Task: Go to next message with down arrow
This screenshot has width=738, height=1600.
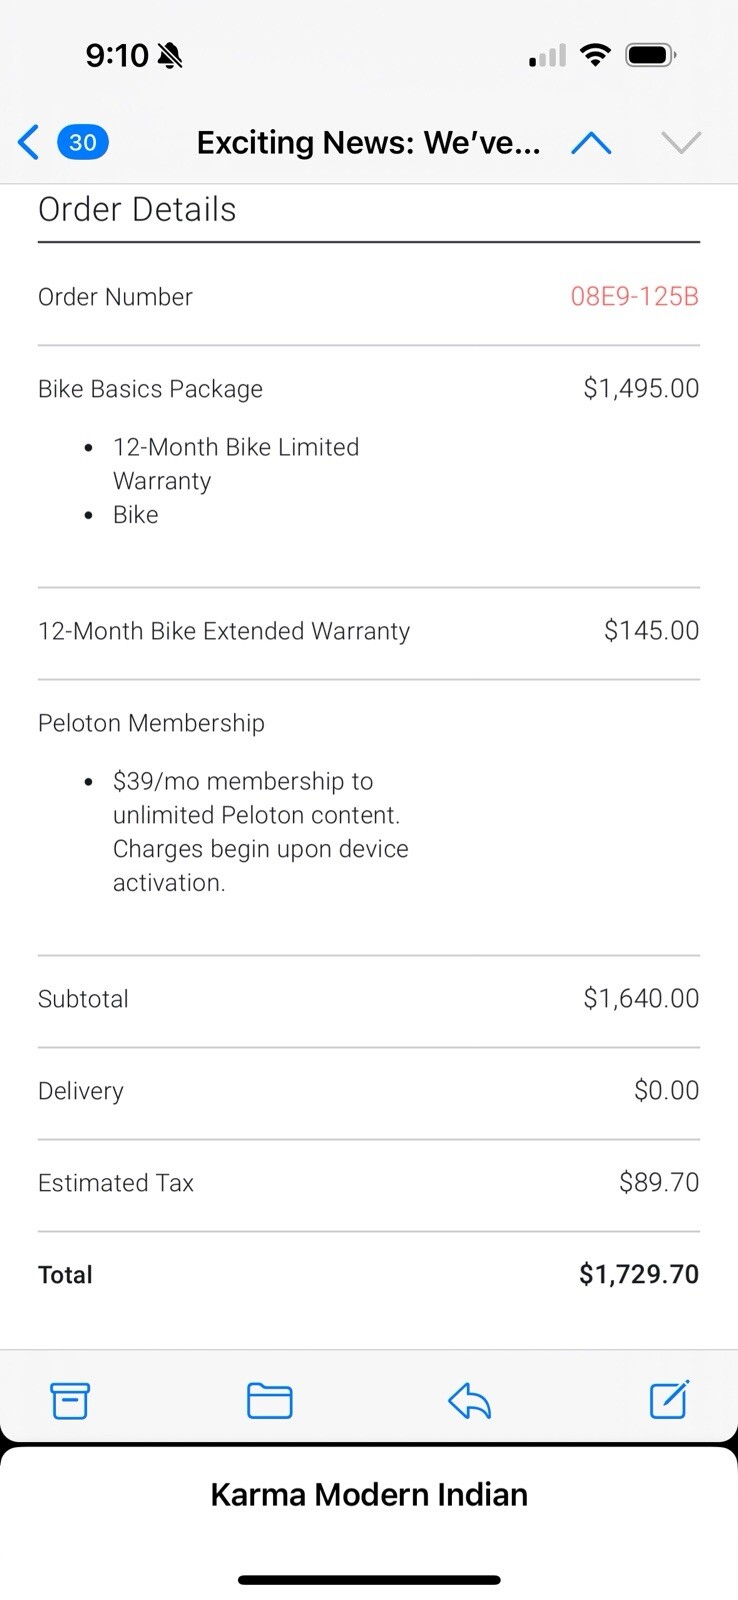Action: click(x=681, y=144)
